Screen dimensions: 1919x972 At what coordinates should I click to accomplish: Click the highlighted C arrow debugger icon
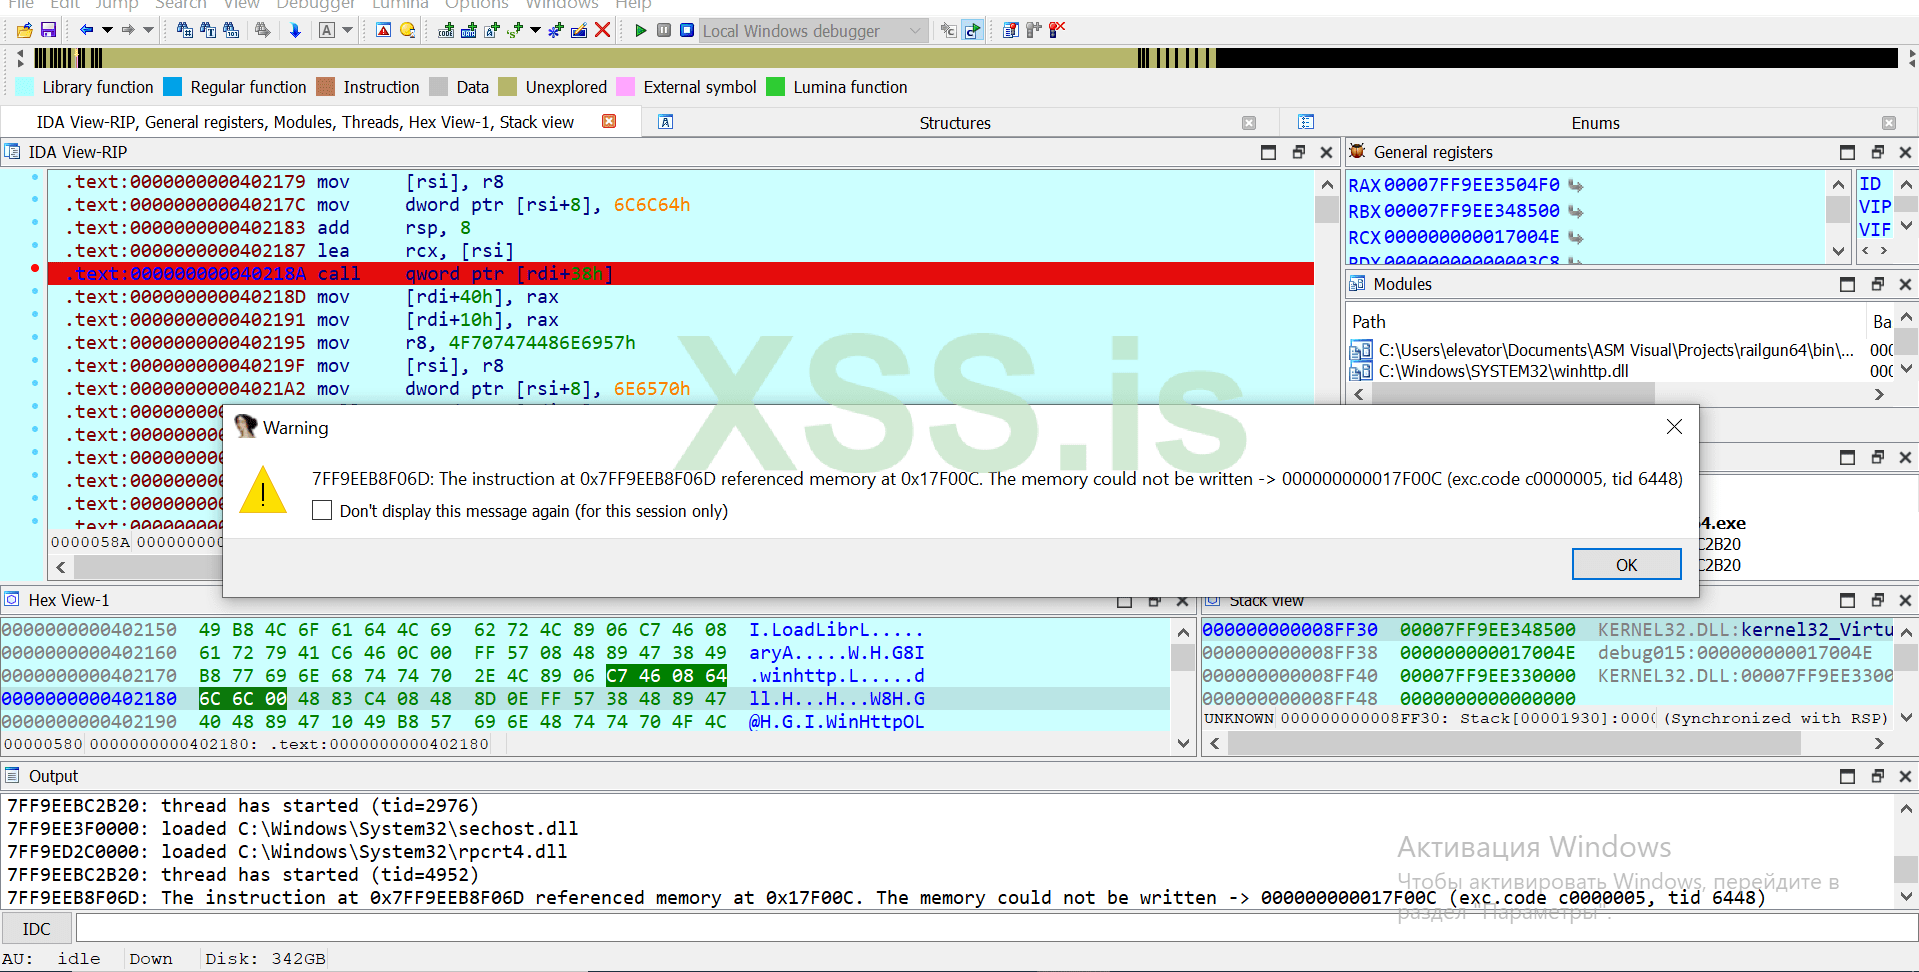(x=973, y=31)
